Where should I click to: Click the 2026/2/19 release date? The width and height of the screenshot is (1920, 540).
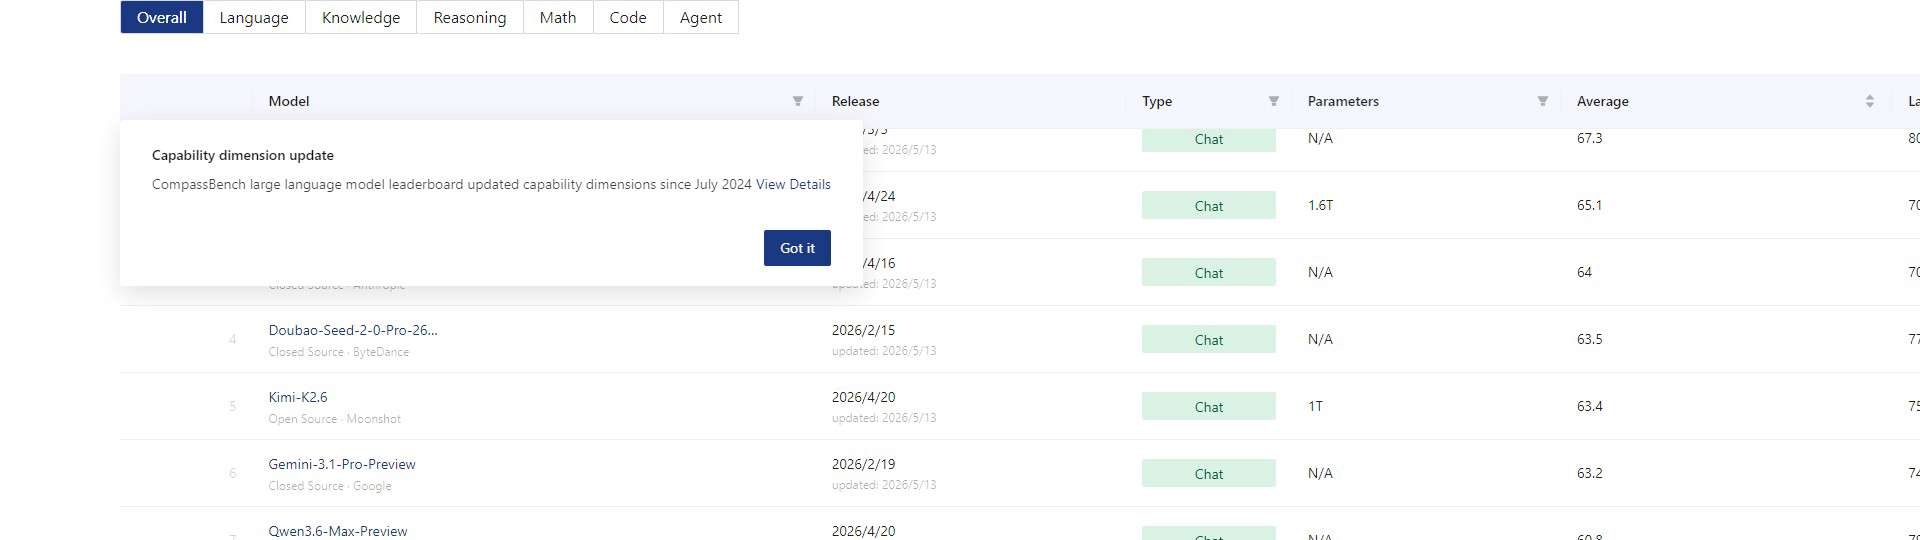point(863,464)
